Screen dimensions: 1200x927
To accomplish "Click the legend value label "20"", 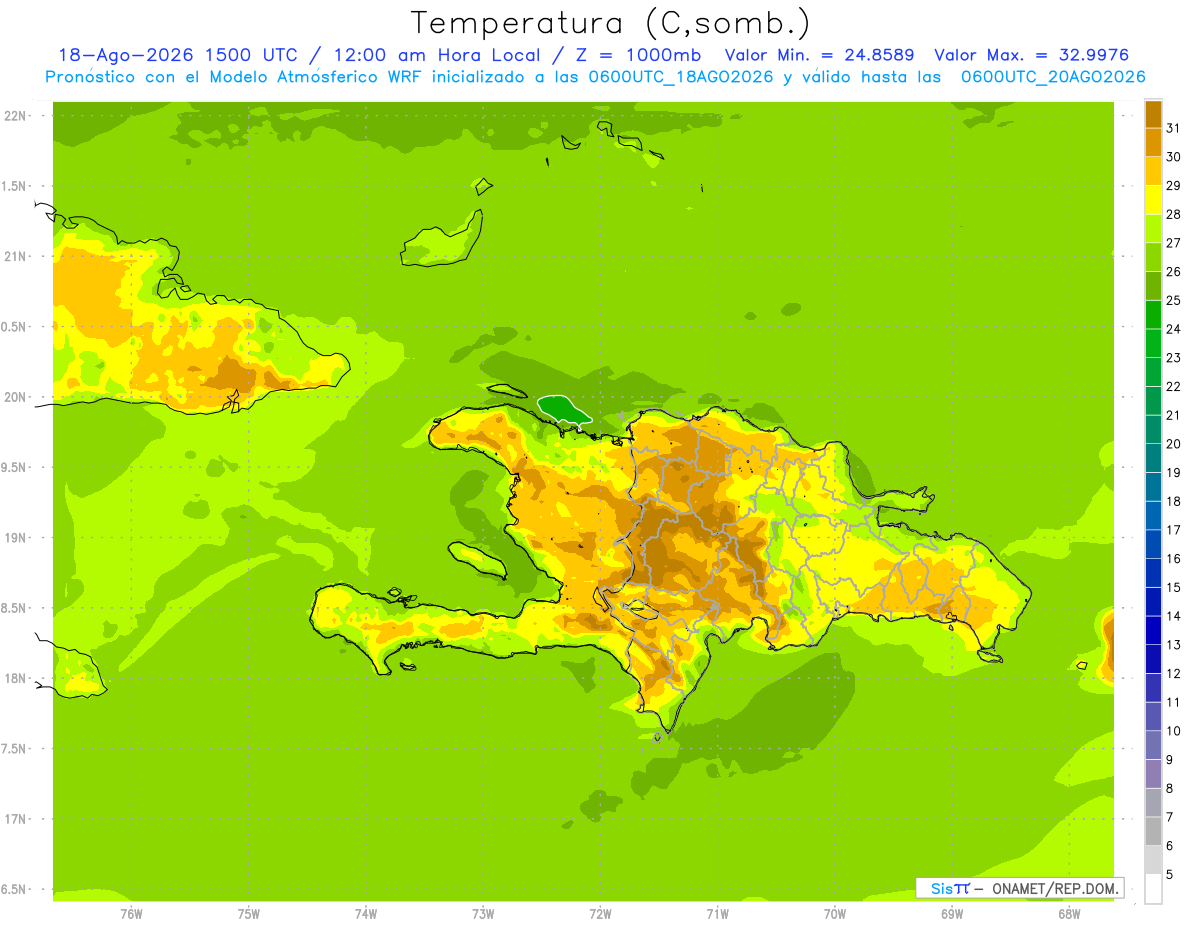I will (1173, 444).
